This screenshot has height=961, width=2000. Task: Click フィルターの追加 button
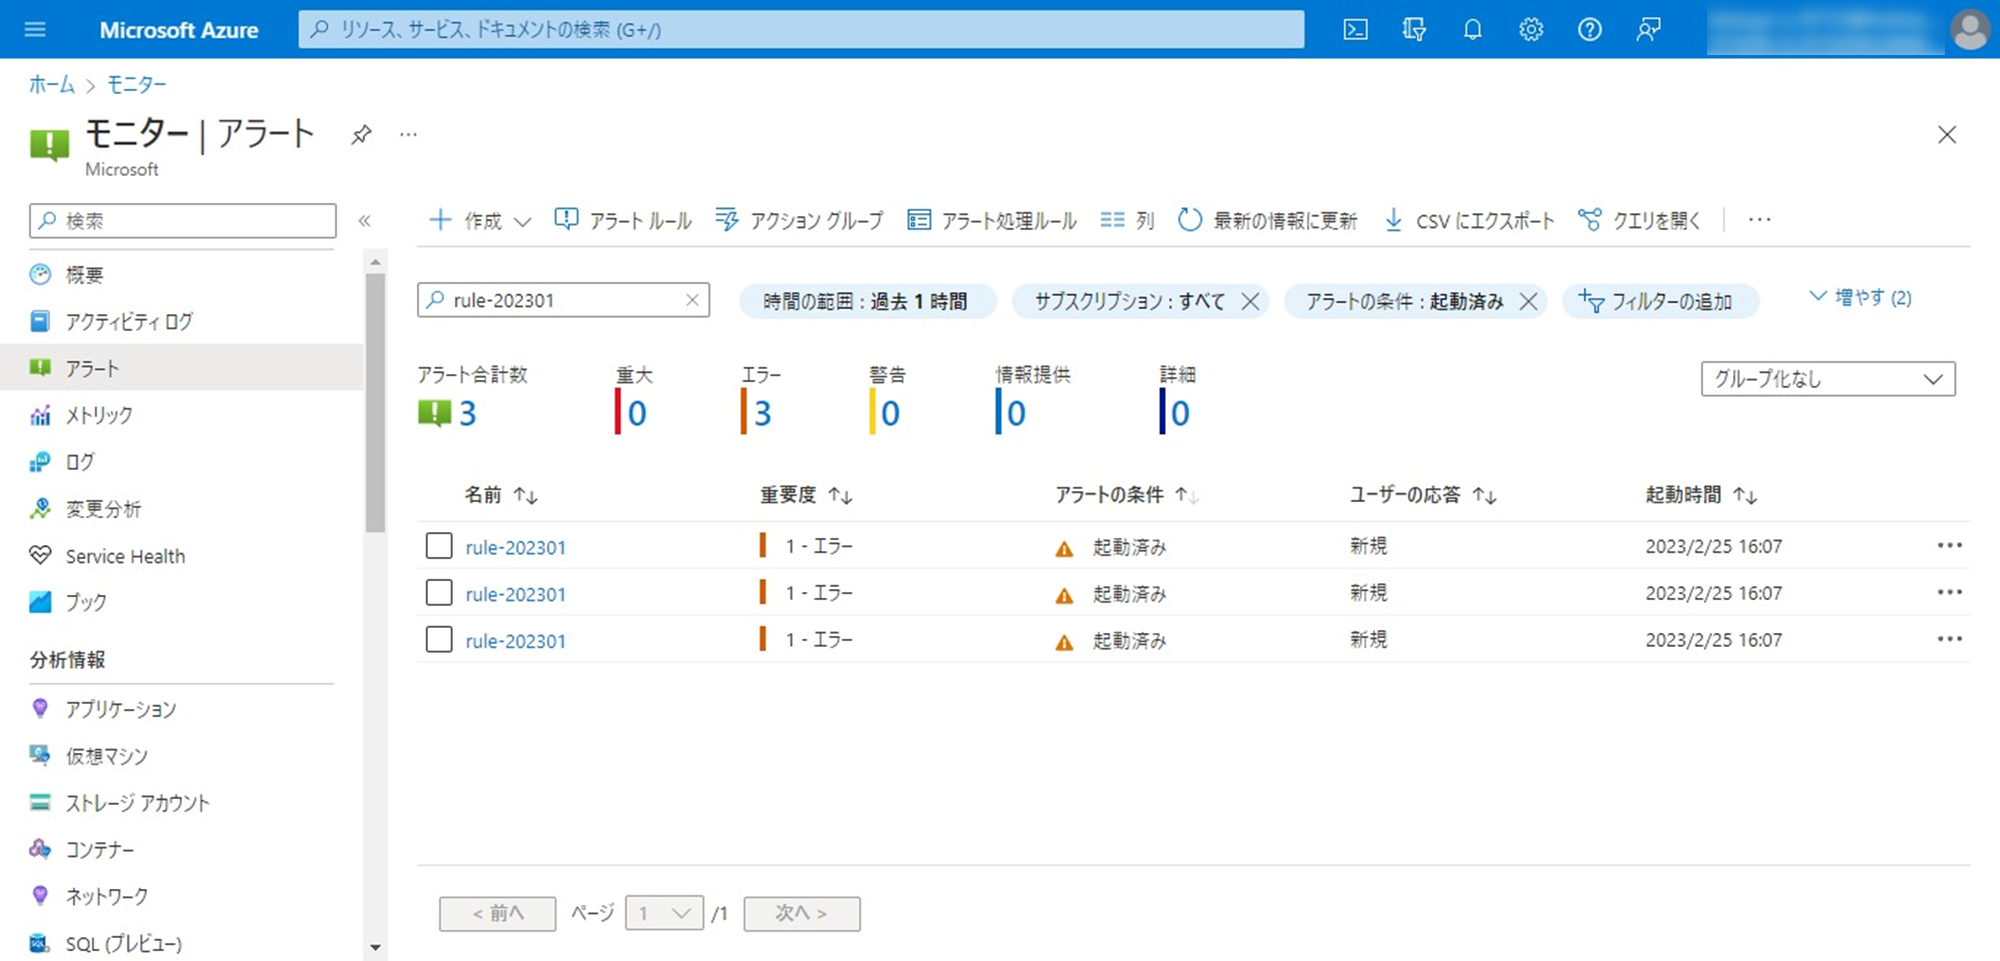tap(1660, 301)
